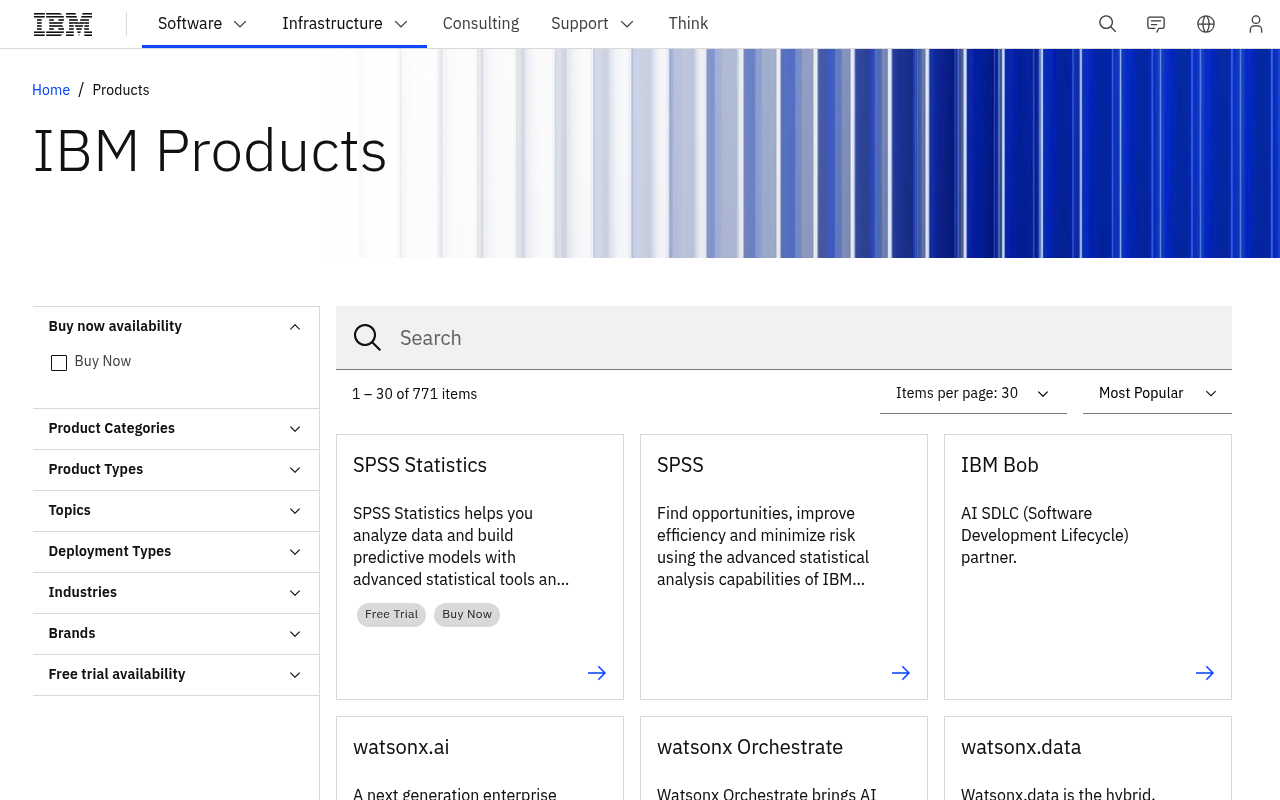
Task: Open the IBM Bob product title
Action: click(x=1000, y=465)
